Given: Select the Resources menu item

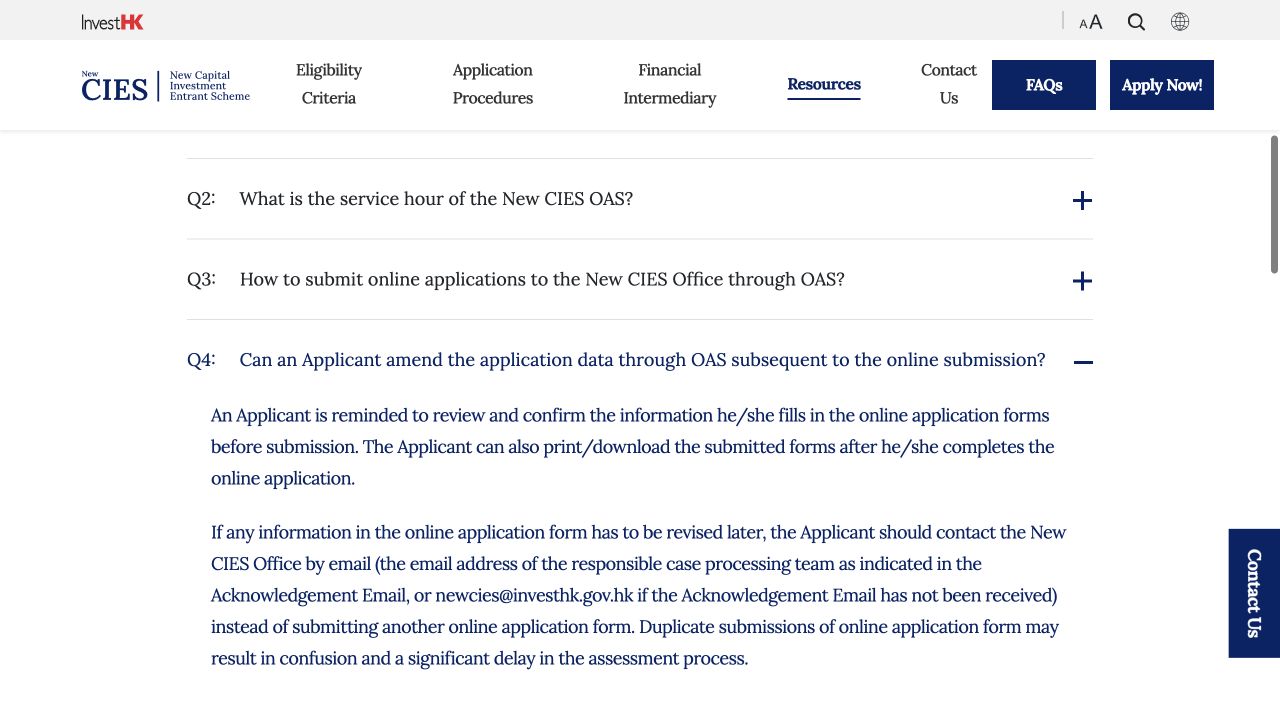Looking at the screenshot, I should click(x=824, y=85).
